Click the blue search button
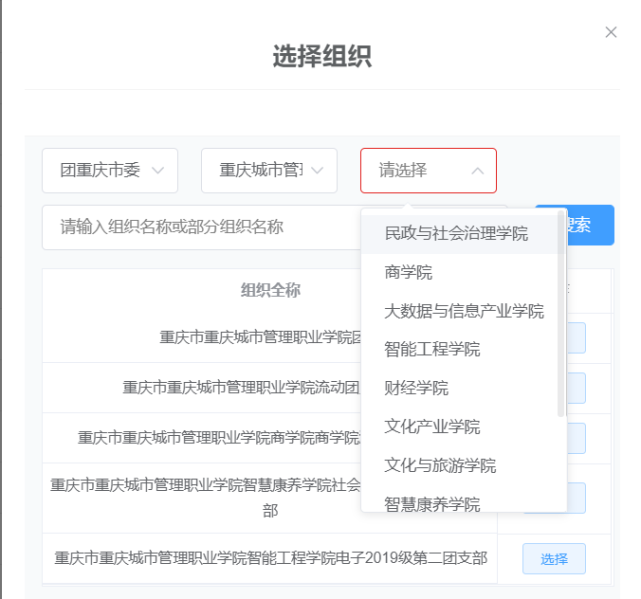Image resolution: width=641 pixels, height=599 pixels. (x=591, y=225)
